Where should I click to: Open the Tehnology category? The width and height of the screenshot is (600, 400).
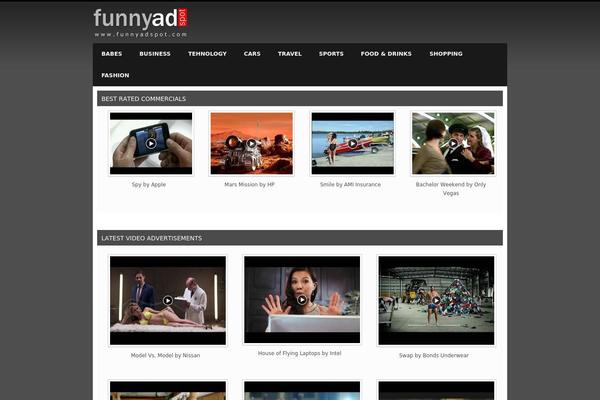coord(207,54)
